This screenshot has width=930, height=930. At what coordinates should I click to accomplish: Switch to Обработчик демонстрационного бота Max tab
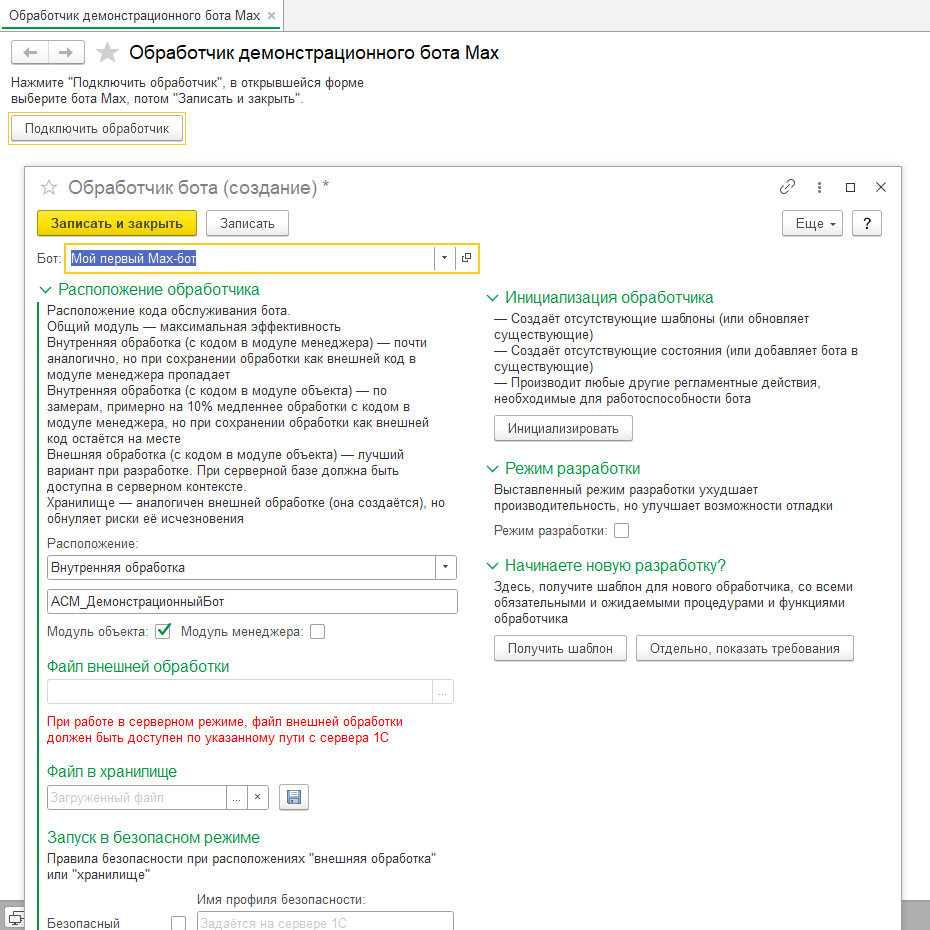point(134,15)
